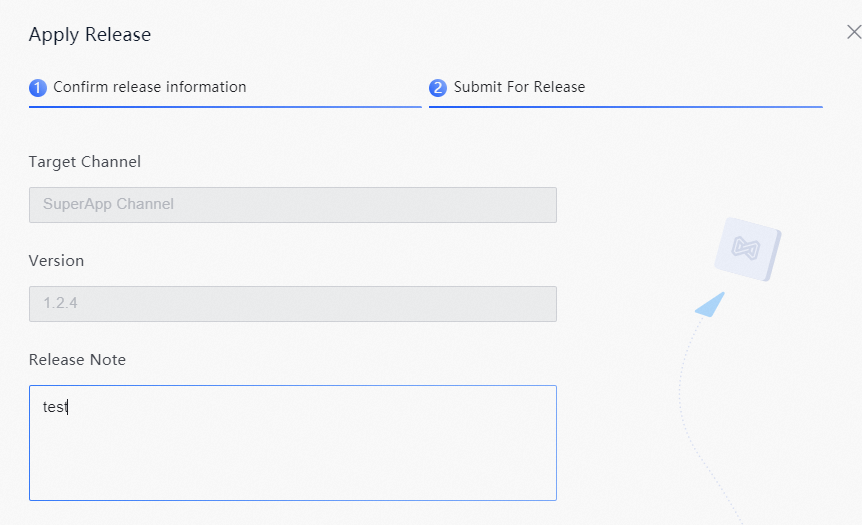
Task: Click the step 1 number badge
Action: pos(37,87)
